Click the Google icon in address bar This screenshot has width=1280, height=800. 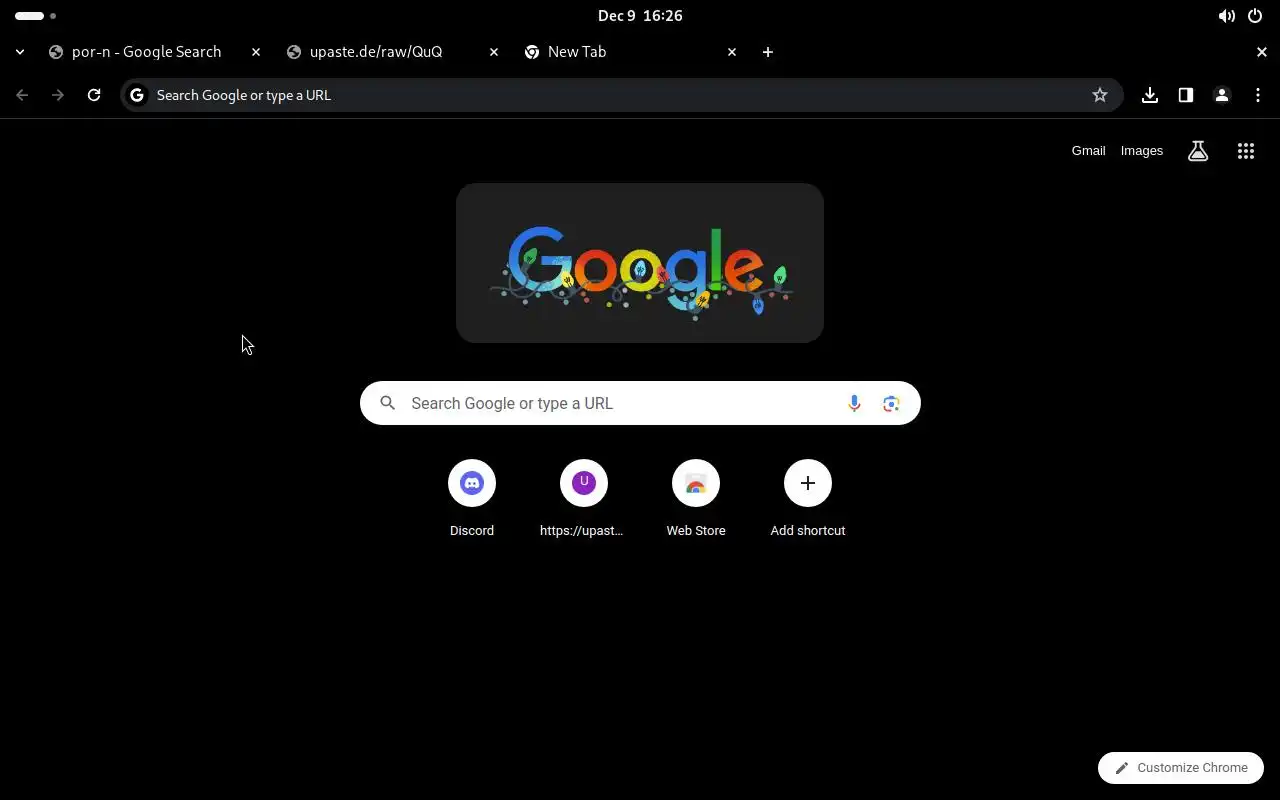(137, 95)
